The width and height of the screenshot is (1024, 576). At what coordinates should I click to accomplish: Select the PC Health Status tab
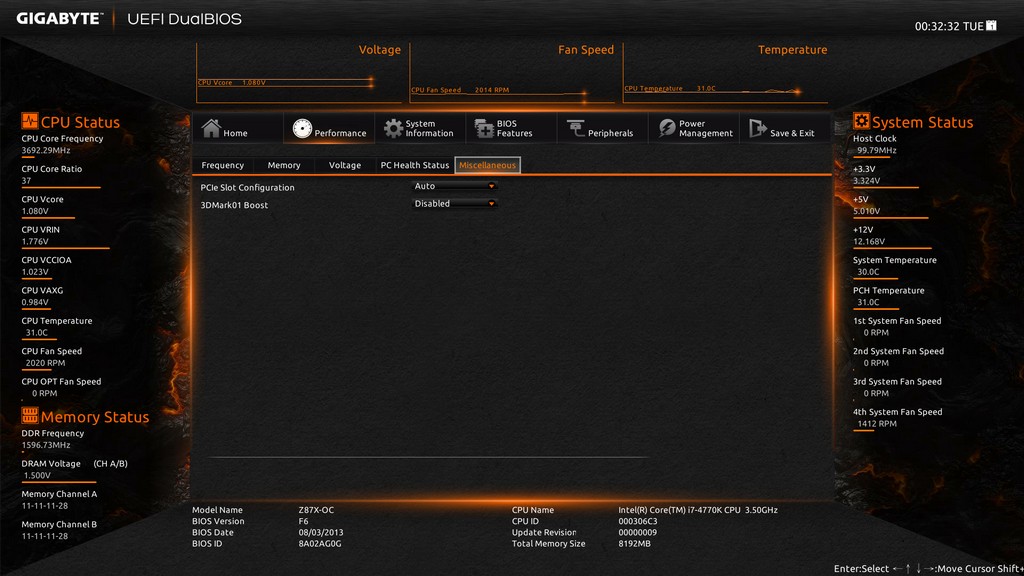415,165
